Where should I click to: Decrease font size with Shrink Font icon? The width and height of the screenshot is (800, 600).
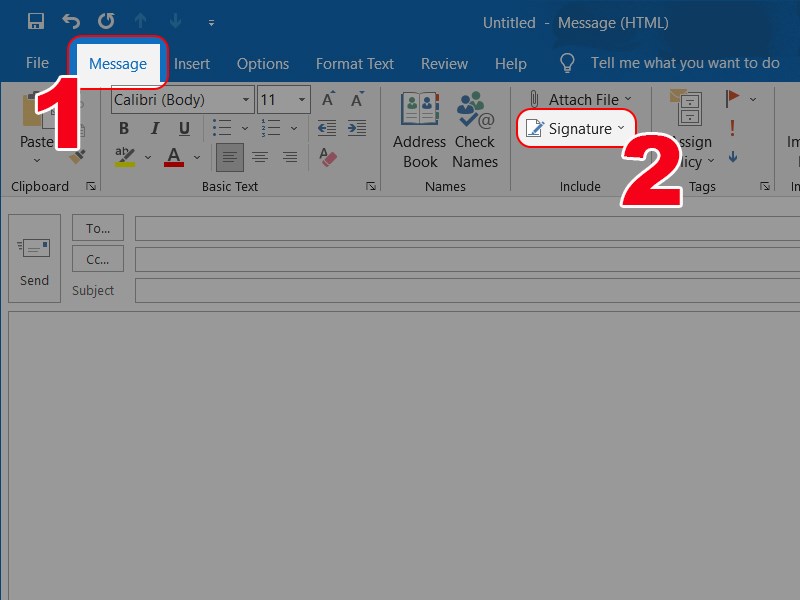coord(357,99)
